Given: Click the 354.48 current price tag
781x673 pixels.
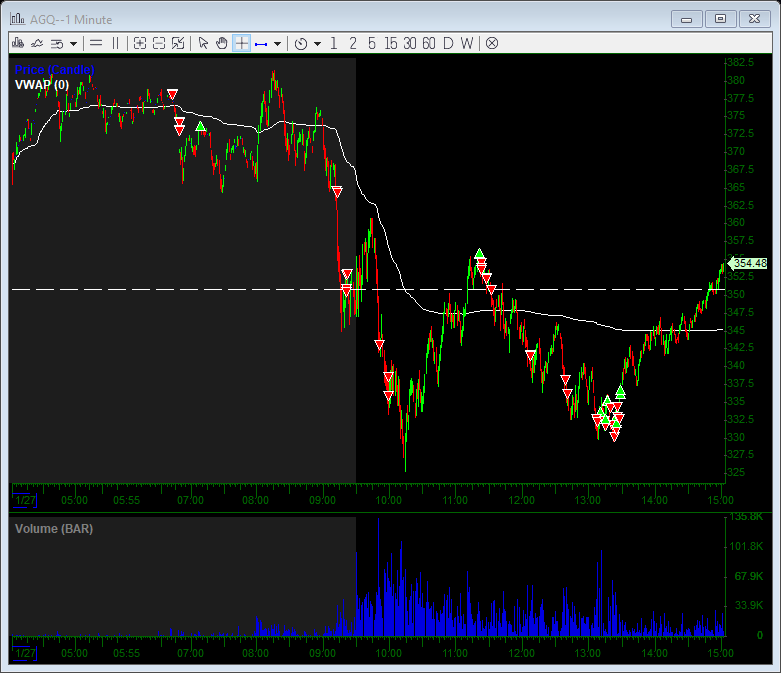Looking at the screenshot, I should coord(748,263).
